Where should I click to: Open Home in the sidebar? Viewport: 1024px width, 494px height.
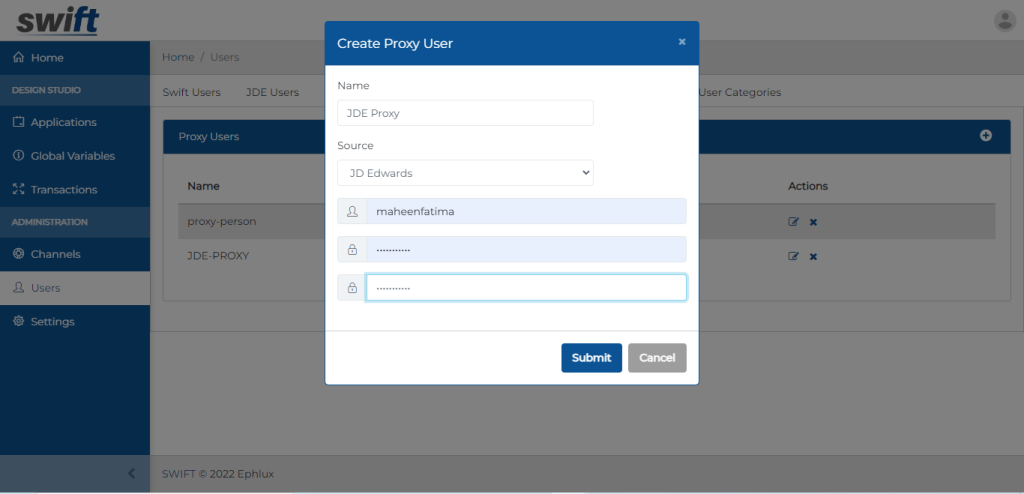pos(47,58)
